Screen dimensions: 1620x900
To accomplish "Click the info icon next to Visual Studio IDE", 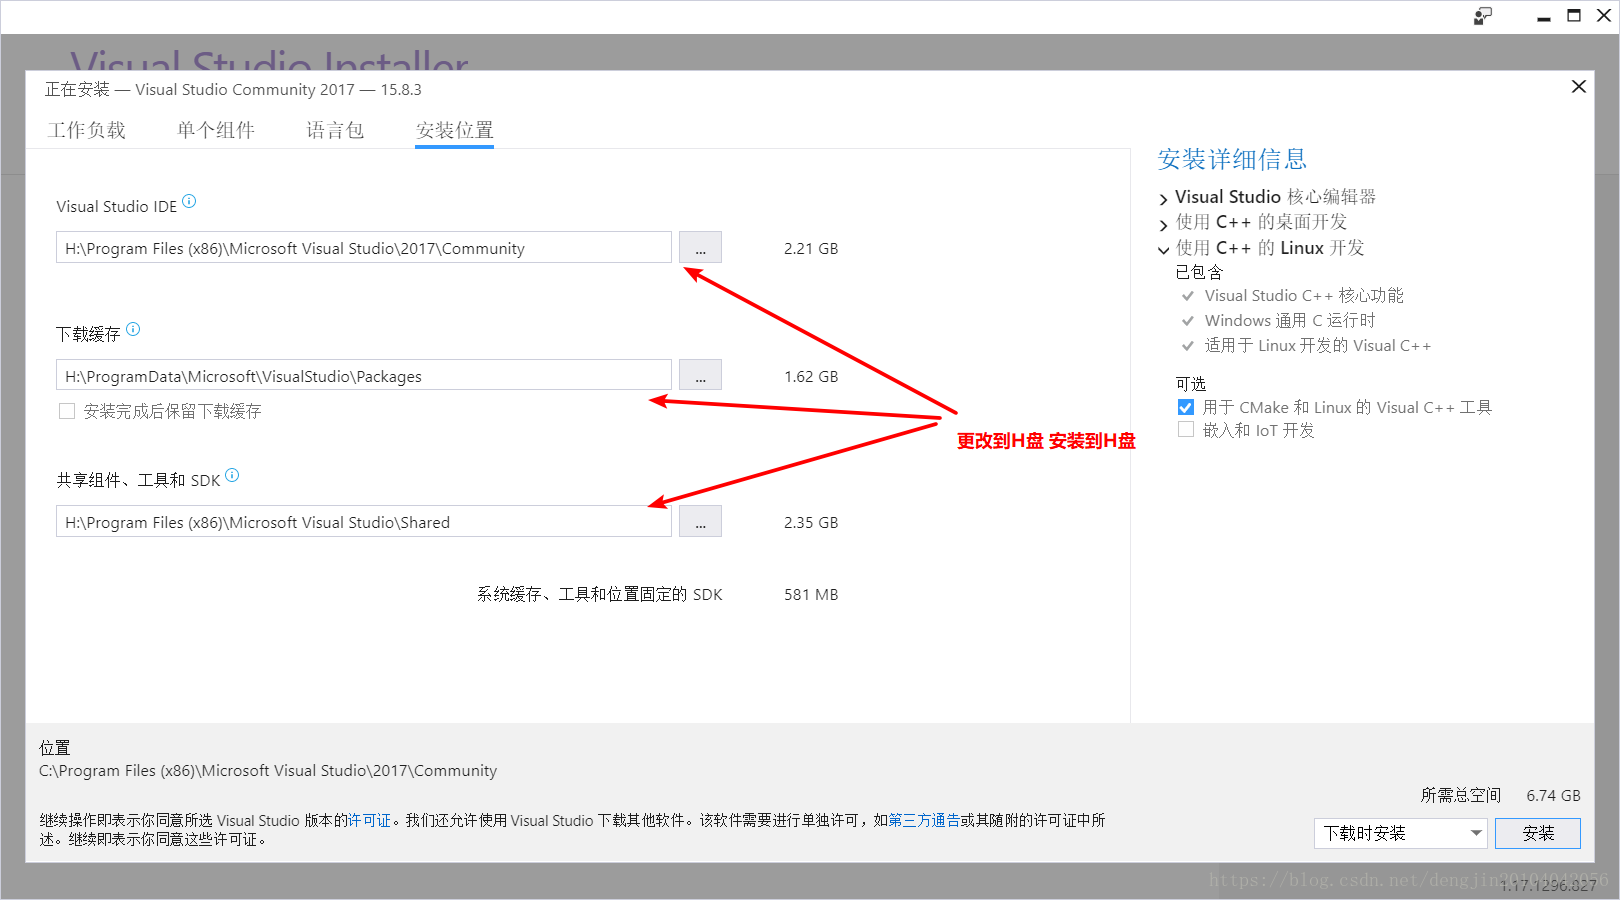I will tap(189, 201).
